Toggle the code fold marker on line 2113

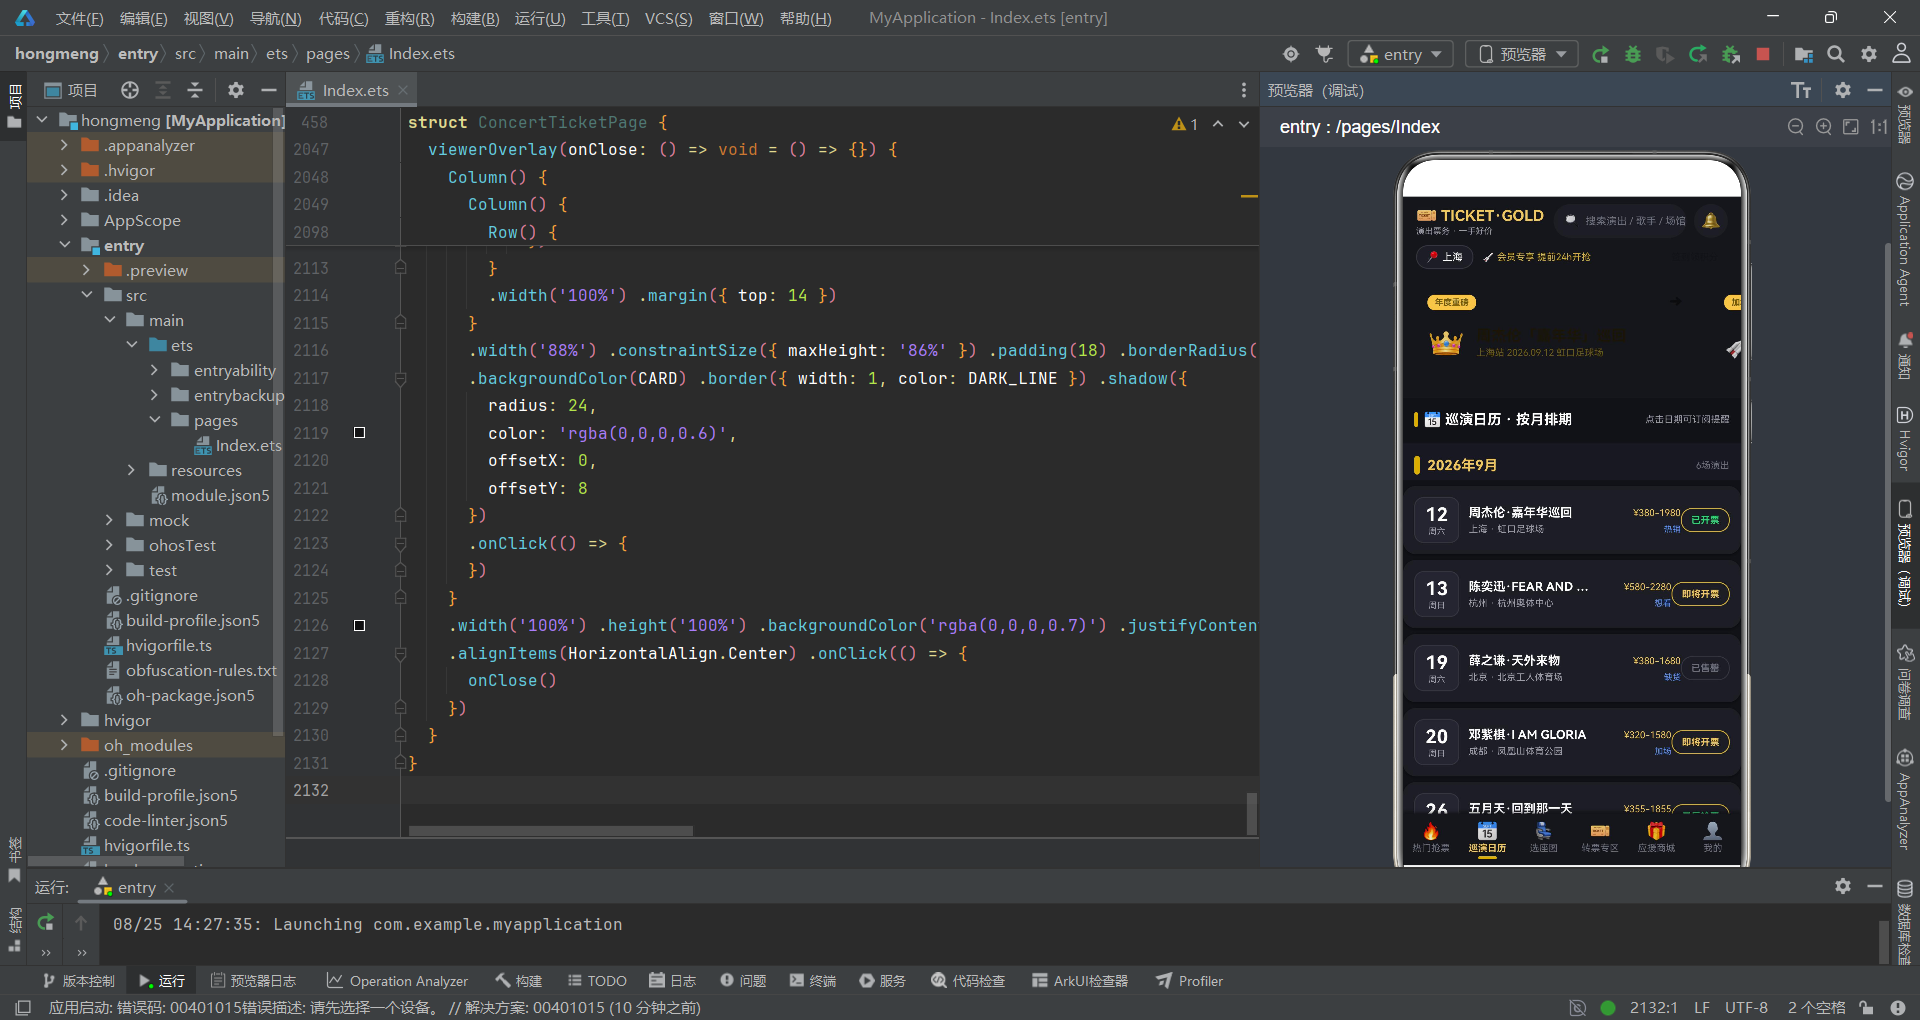(400, 268)
